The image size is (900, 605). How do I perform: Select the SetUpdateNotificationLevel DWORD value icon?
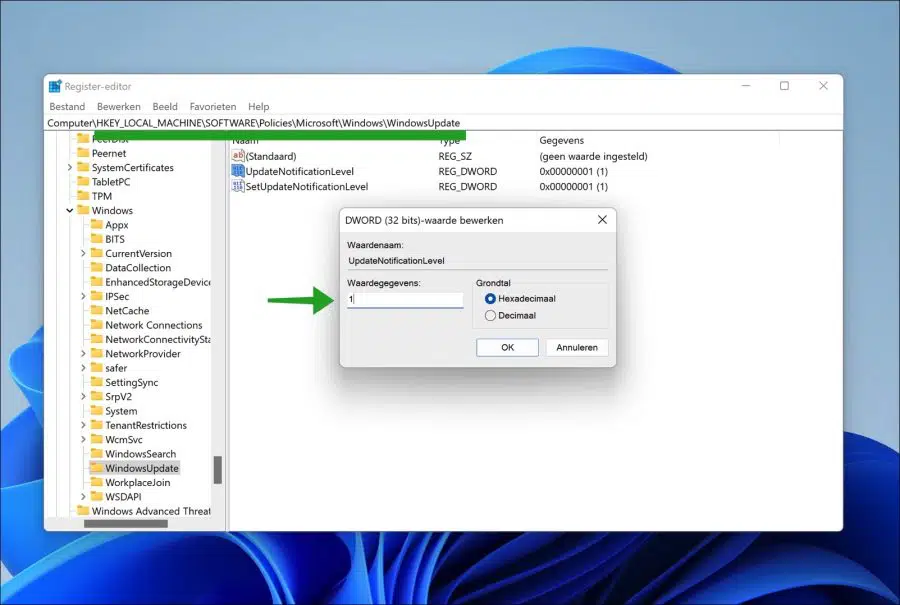[238, 186]
